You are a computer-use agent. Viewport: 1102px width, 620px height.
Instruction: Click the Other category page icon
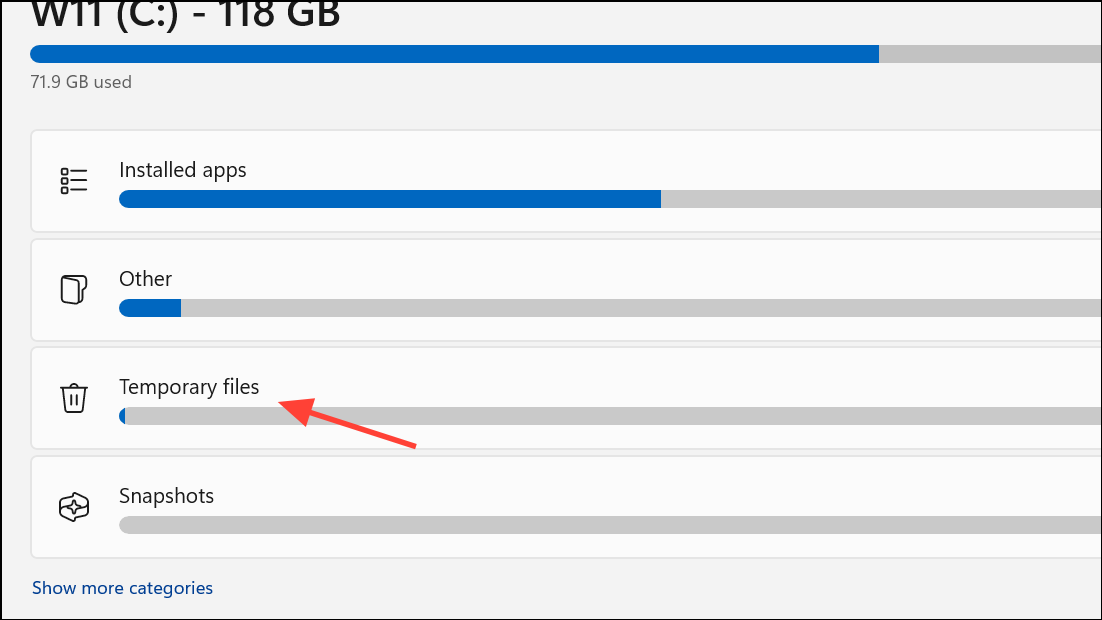[74, 289]
